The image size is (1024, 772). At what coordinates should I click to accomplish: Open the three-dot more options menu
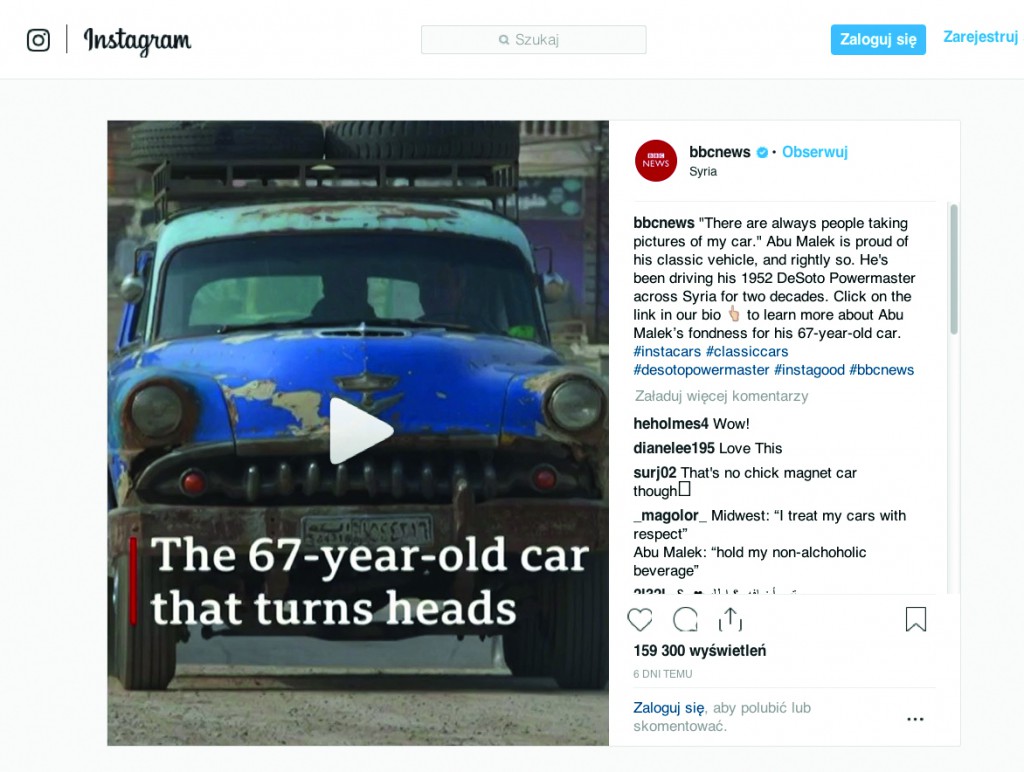click(915, 719)
